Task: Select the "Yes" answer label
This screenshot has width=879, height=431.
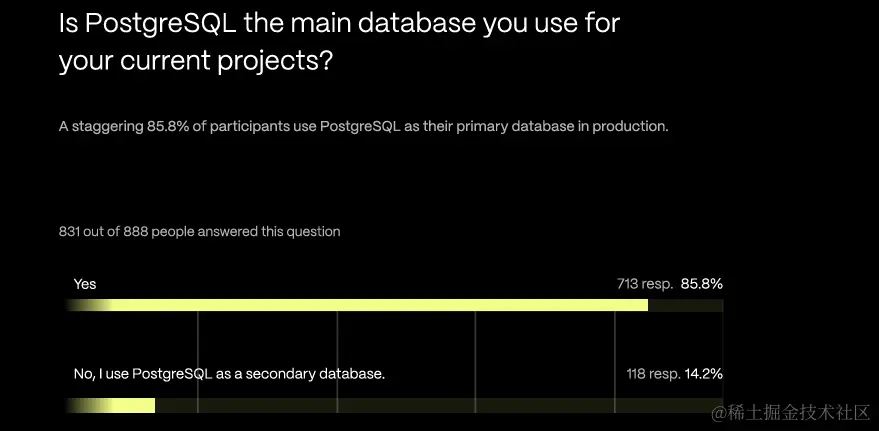Action: [x=85, y=284]
